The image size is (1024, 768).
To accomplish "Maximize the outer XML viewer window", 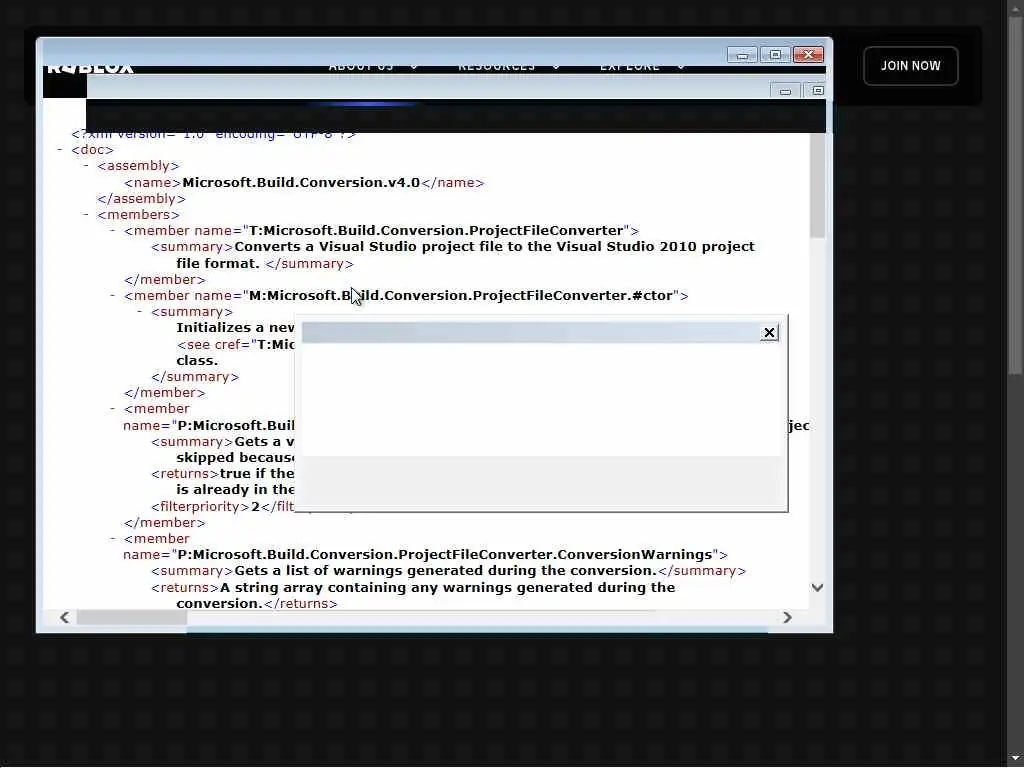I will coord(775,55).
